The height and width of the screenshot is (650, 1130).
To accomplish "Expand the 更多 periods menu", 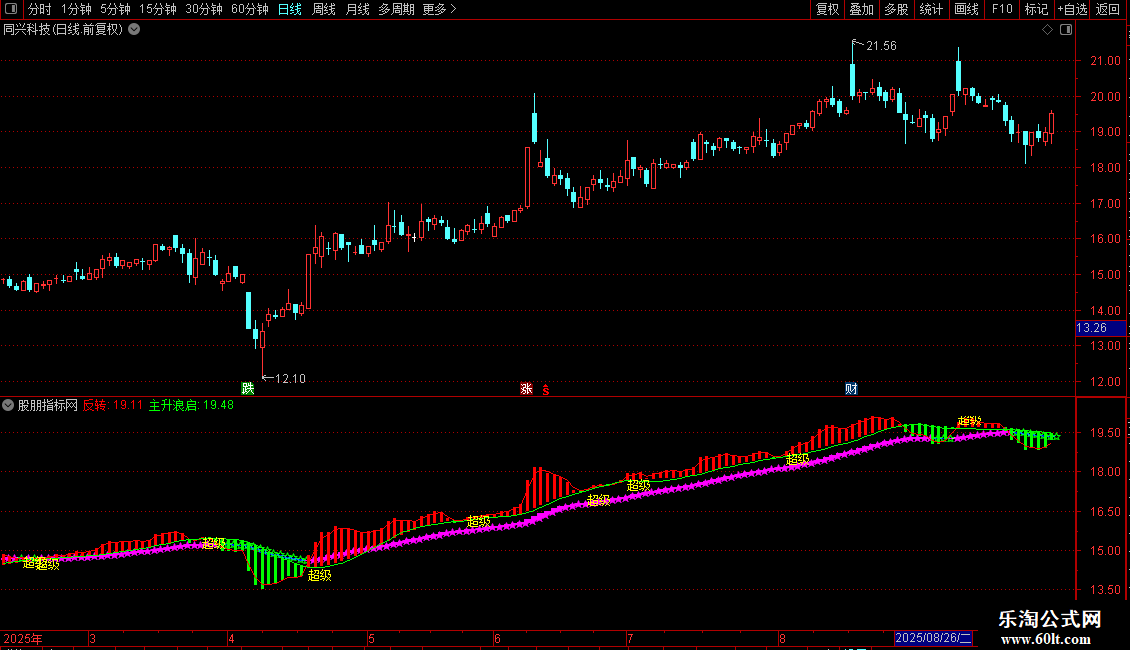I will point(439,9).
